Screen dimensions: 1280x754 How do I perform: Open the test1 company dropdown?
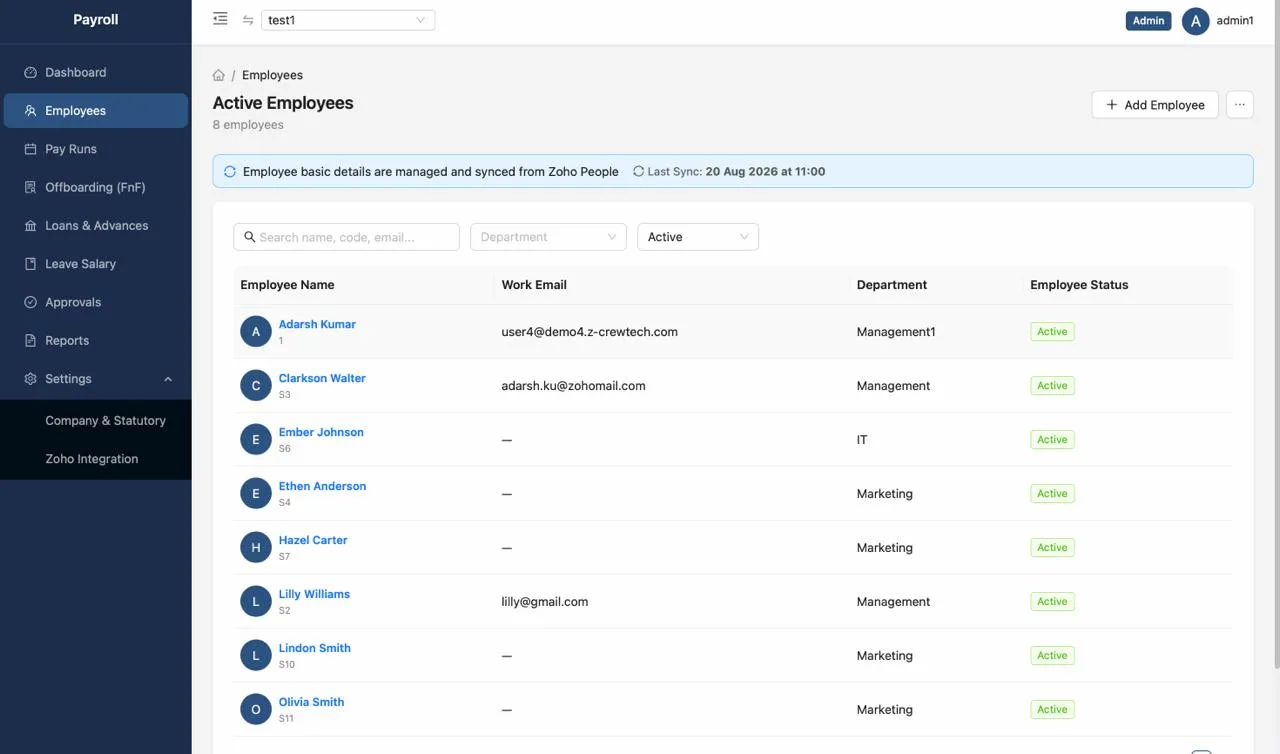pyautogui.click(x=348, y=20)
